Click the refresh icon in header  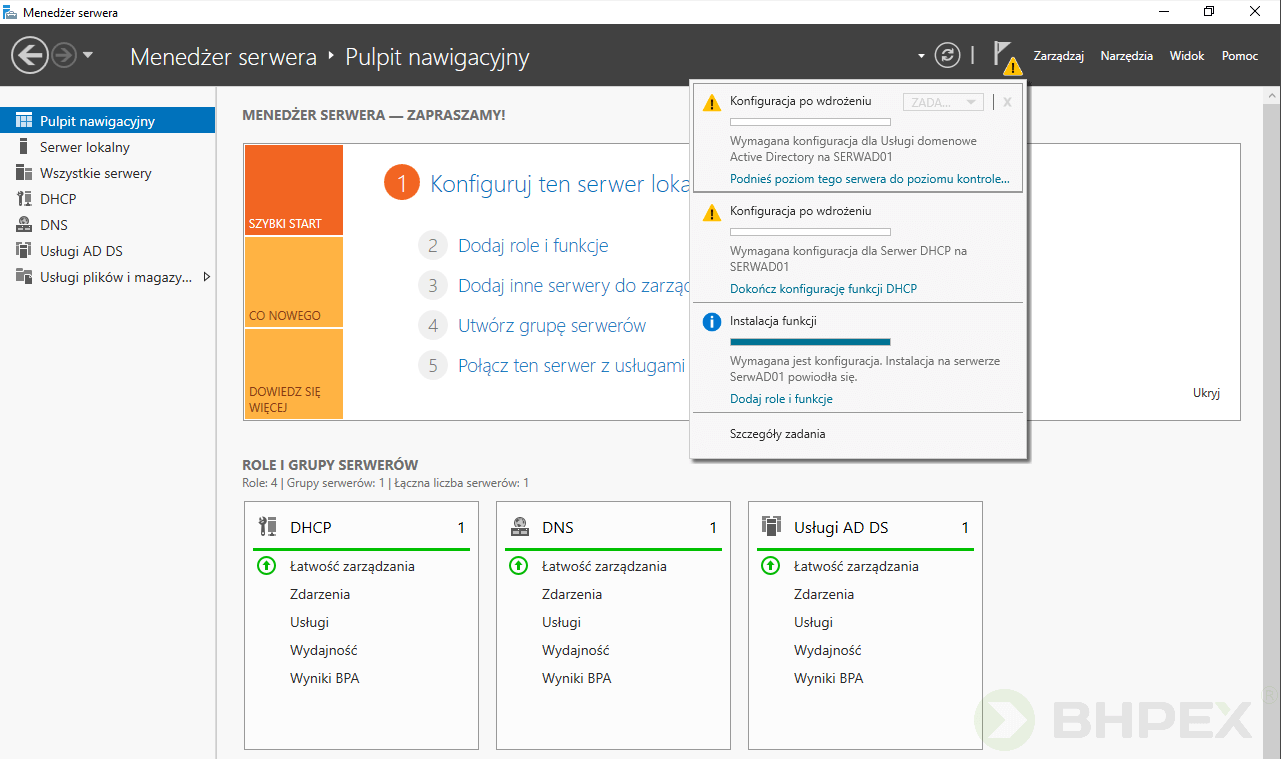(x=947, y=55)
